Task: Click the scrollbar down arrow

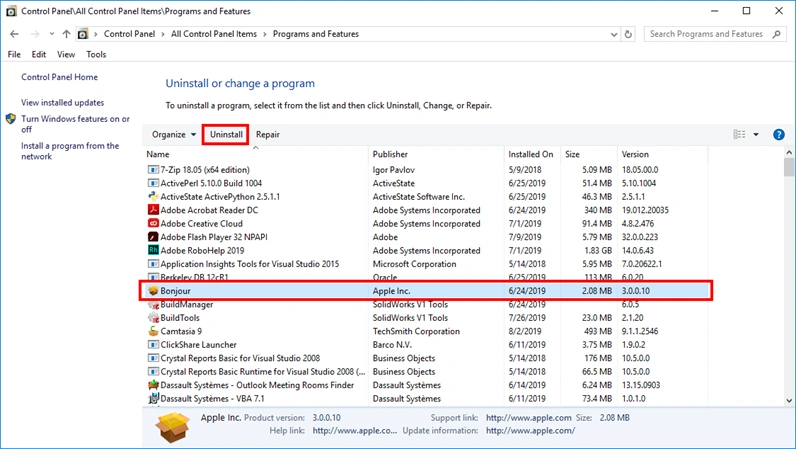Action: point(789,401)
